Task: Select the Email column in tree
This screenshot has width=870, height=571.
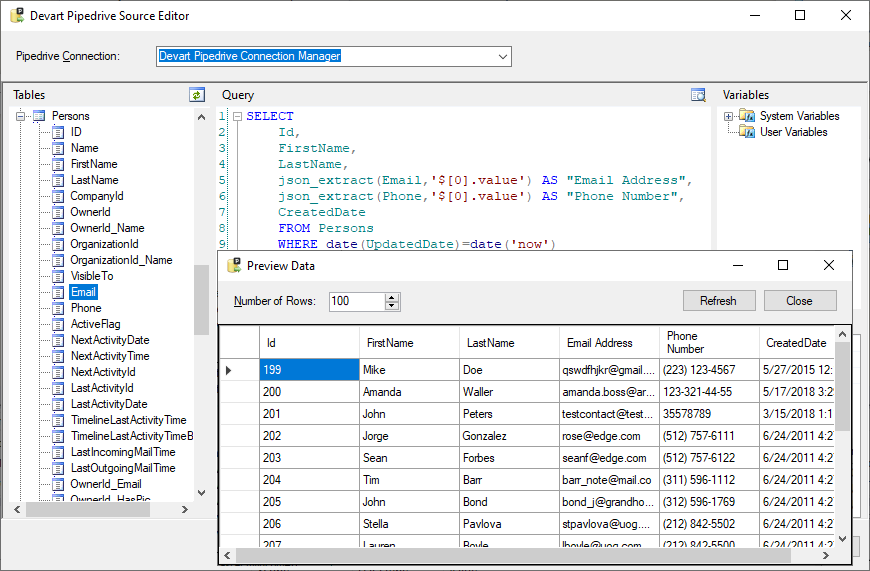Action: [x=84, y=292]
